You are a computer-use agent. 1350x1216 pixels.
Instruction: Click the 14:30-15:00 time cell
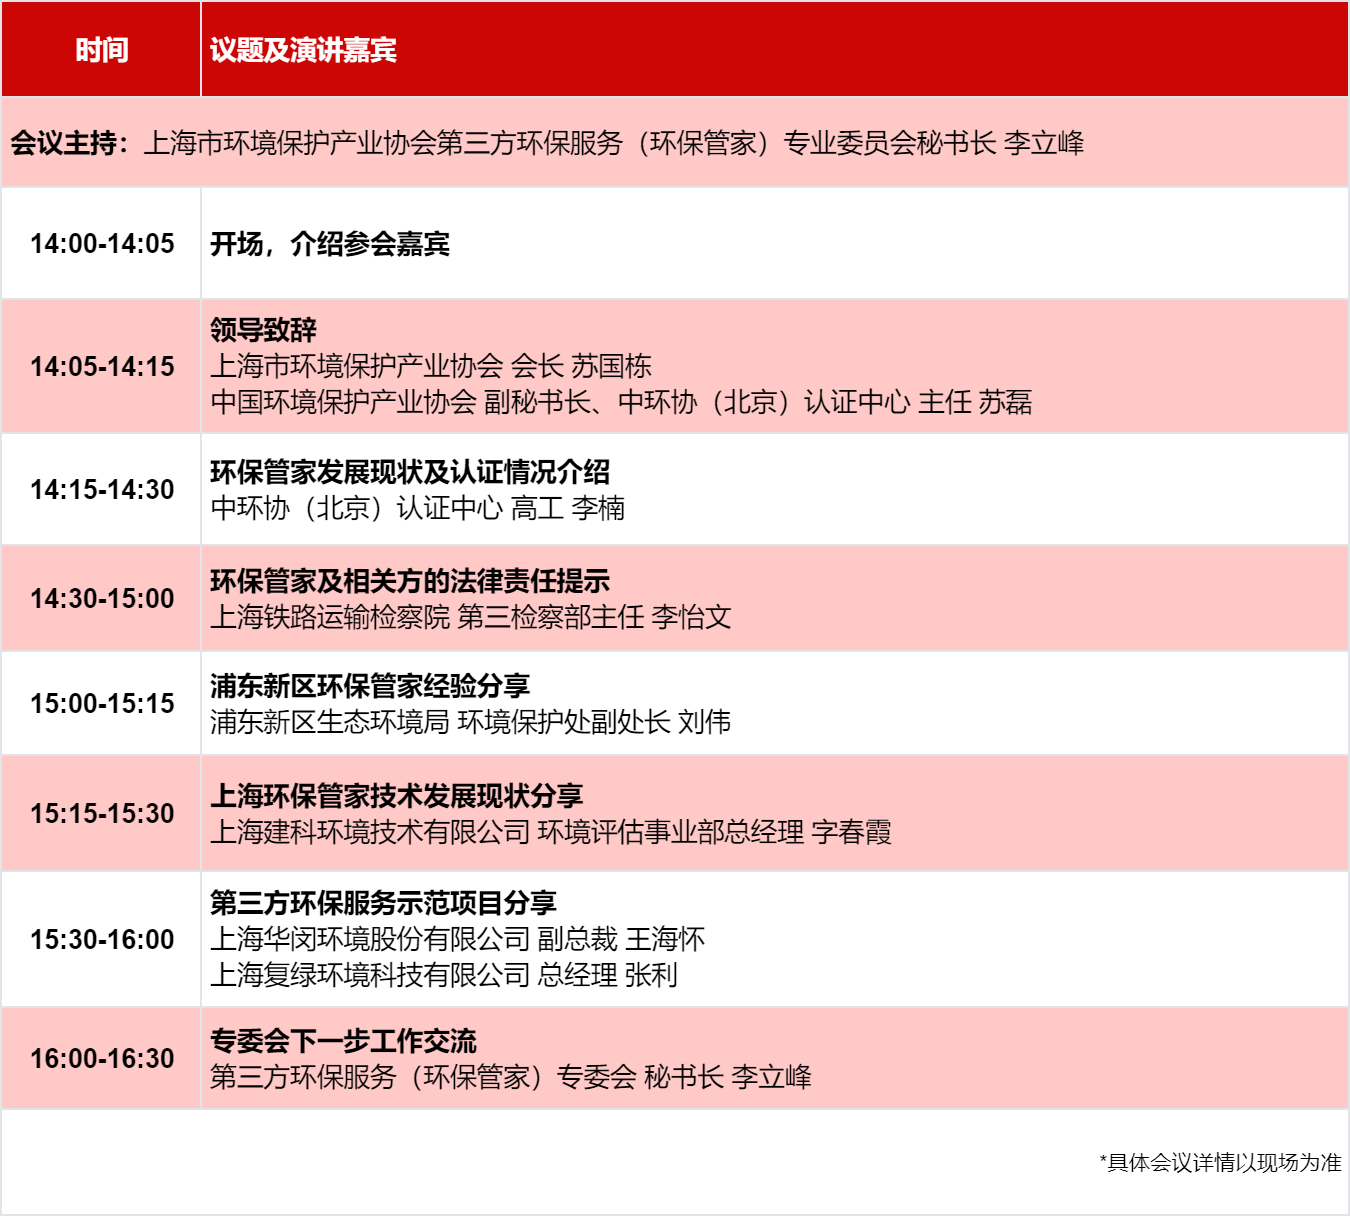point(102,599)
